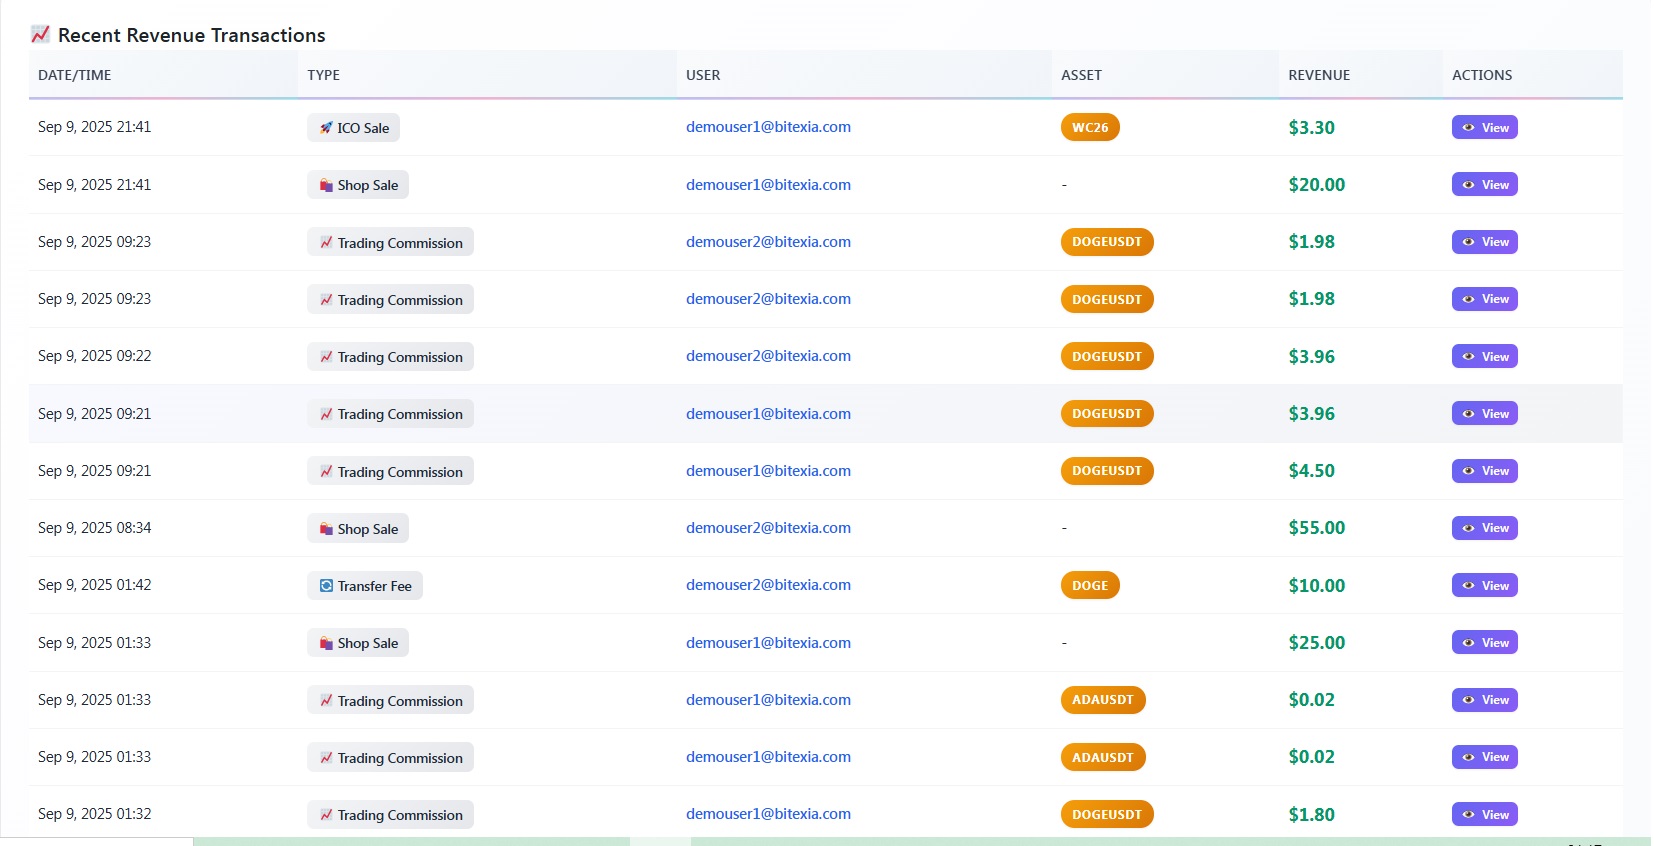Click the Transfer Fee icon
Screen dimensions: 1654x846
tap(326, 586)
